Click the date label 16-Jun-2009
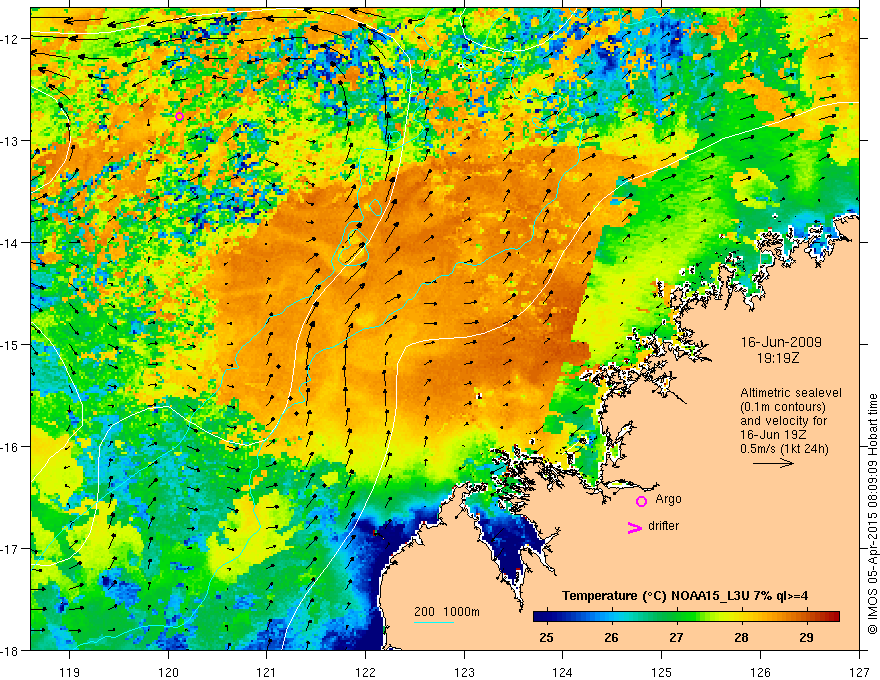The width and height of the screenshot is (880, 680). [x=781, y=342]
